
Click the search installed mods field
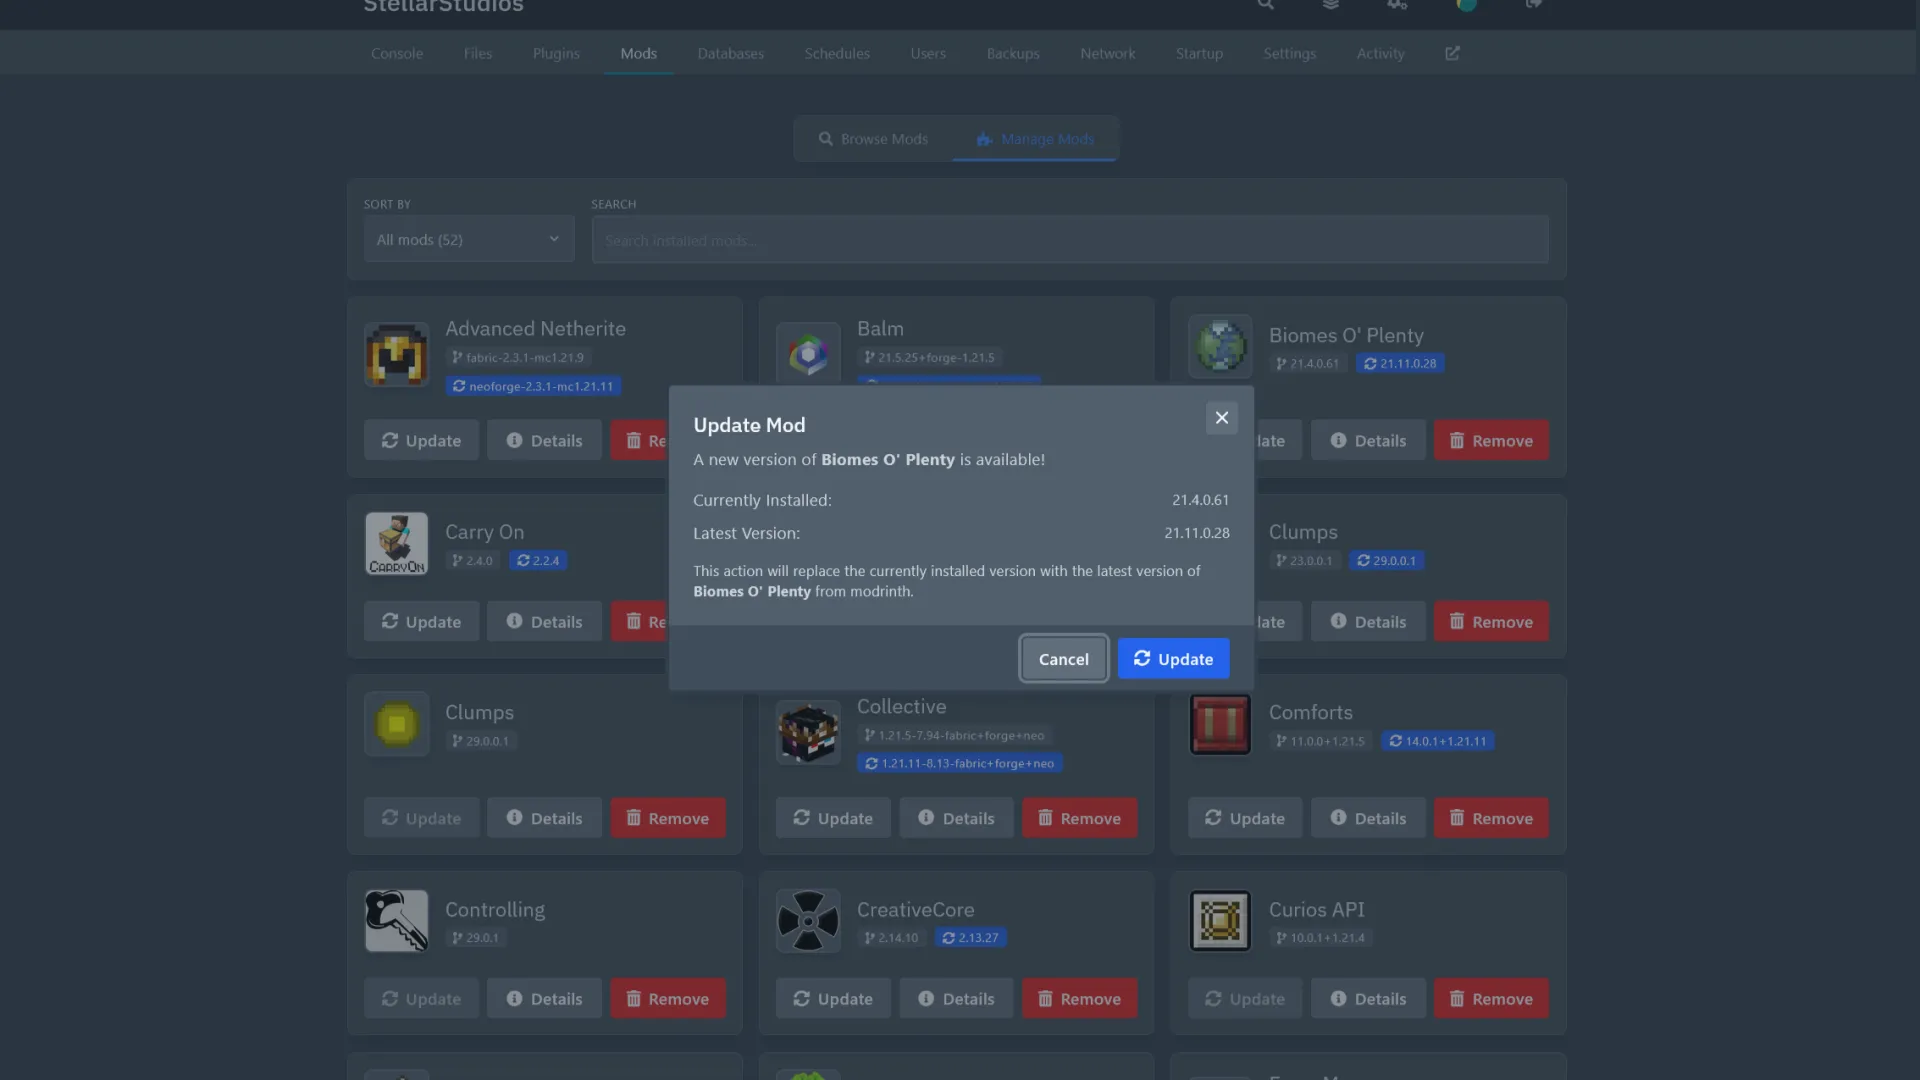1069,240
